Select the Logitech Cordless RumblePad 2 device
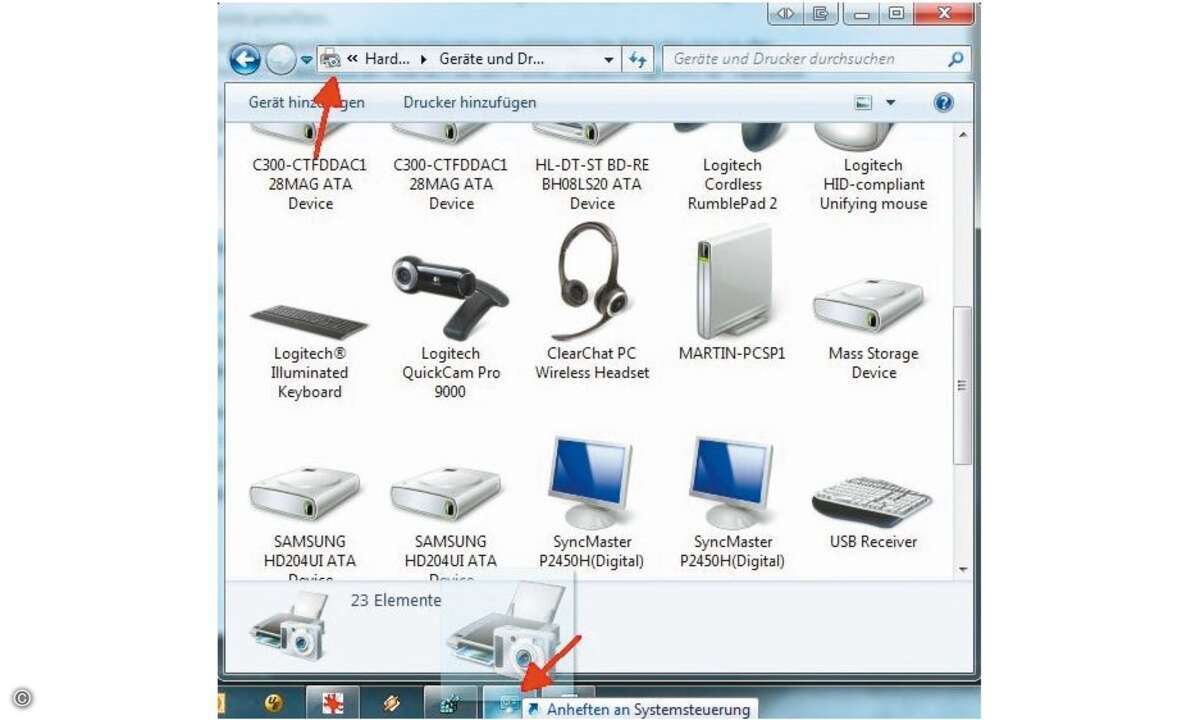 732,168
